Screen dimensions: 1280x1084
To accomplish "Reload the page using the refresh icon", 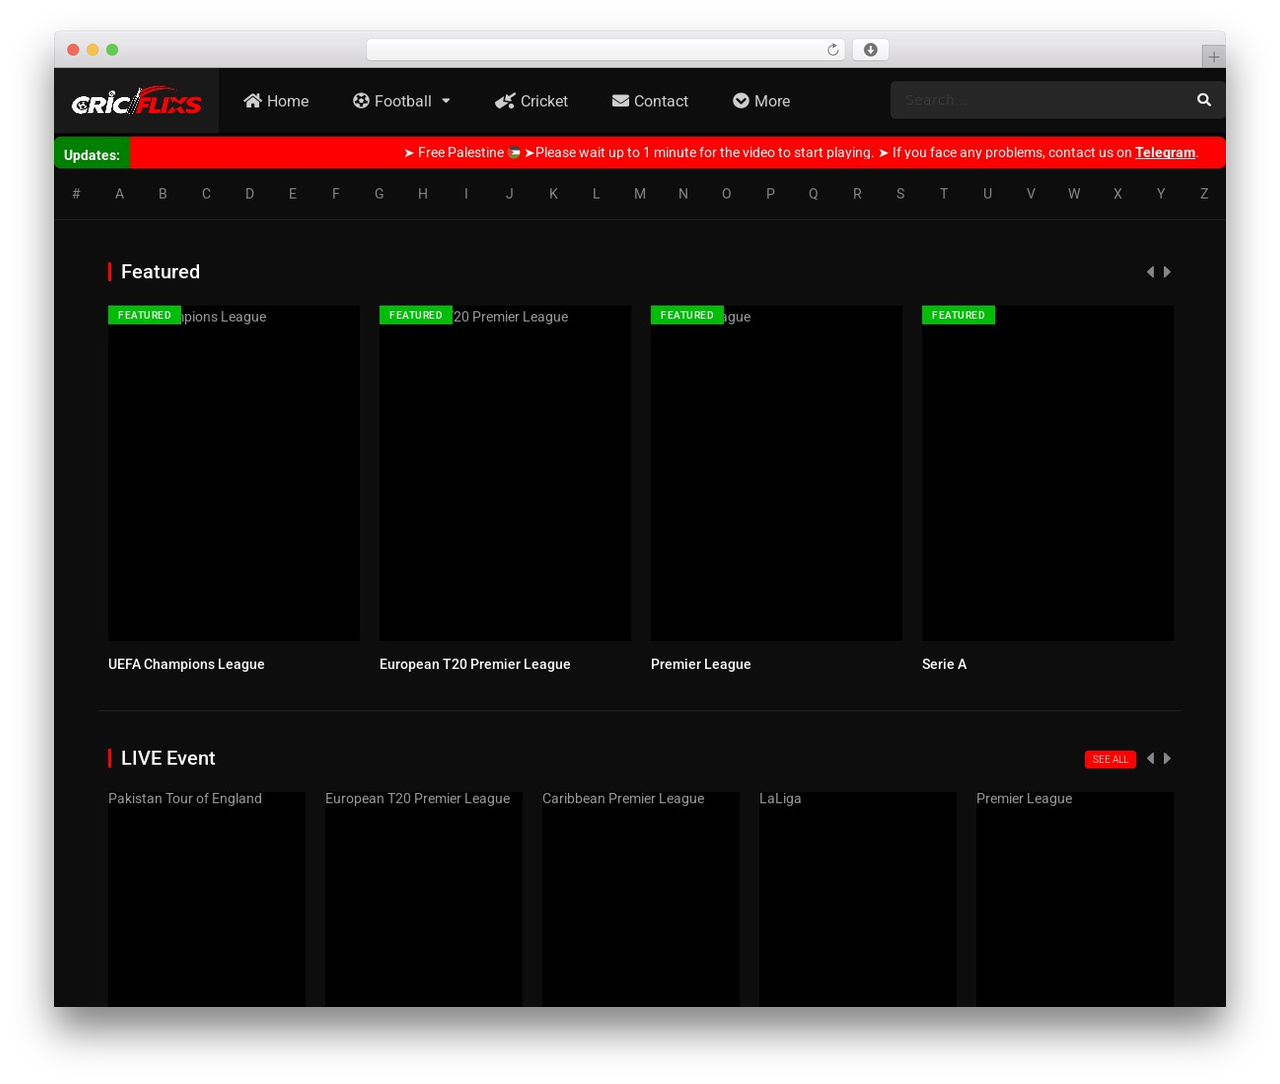I will [833, 50].
